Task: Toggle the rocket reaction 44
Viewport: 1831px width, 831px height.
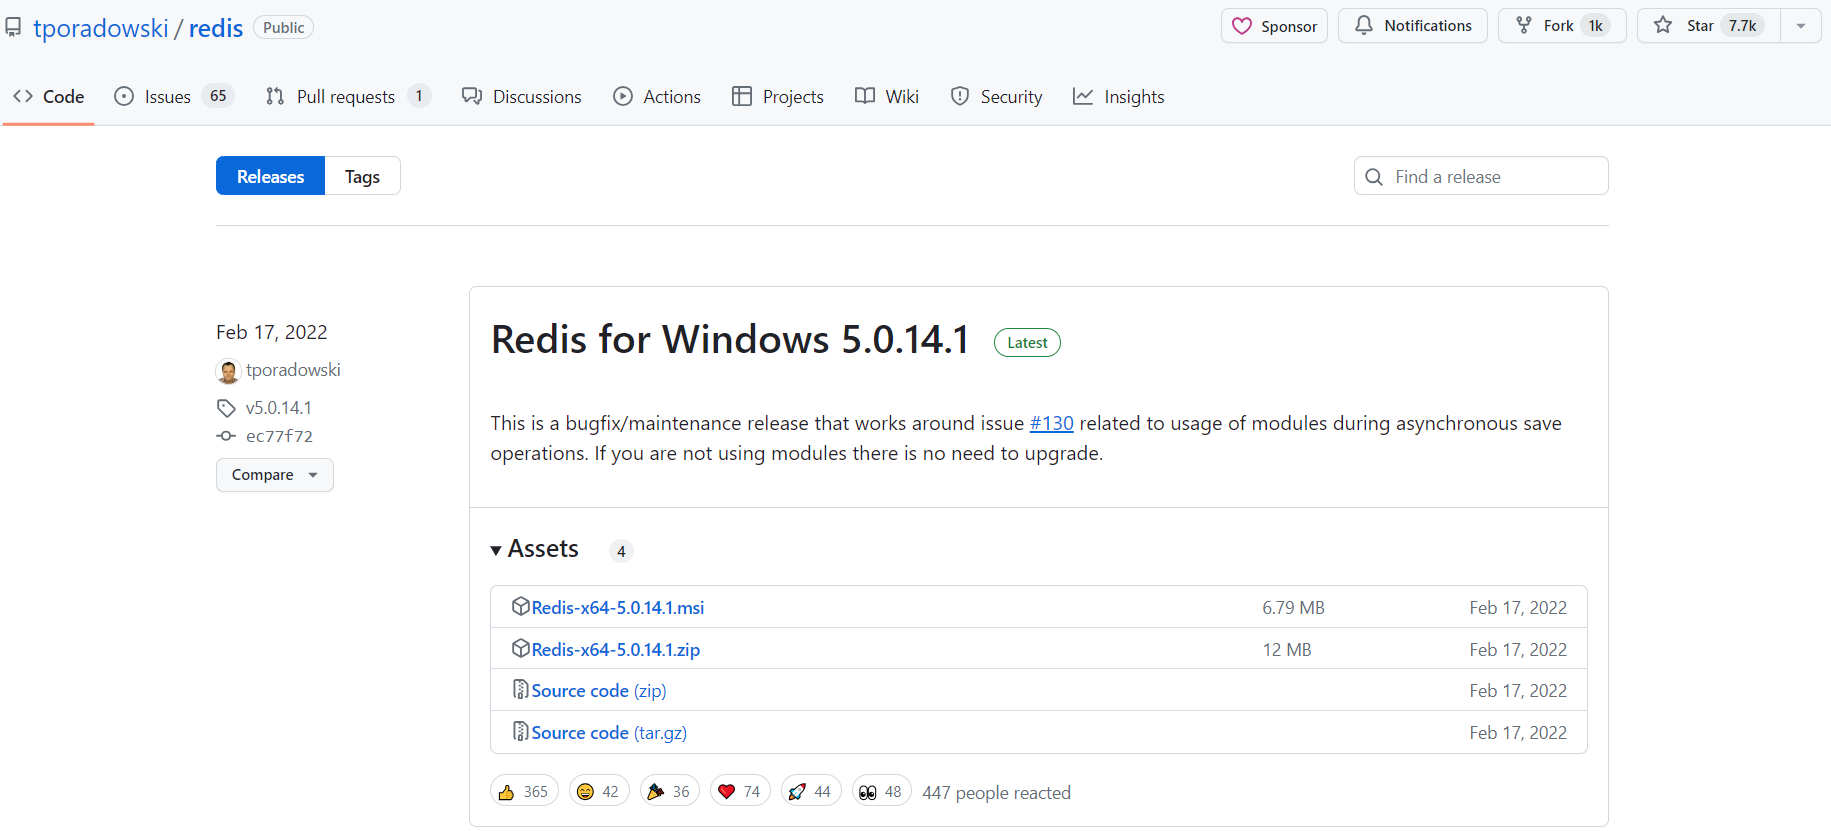Action: [811, 791]
